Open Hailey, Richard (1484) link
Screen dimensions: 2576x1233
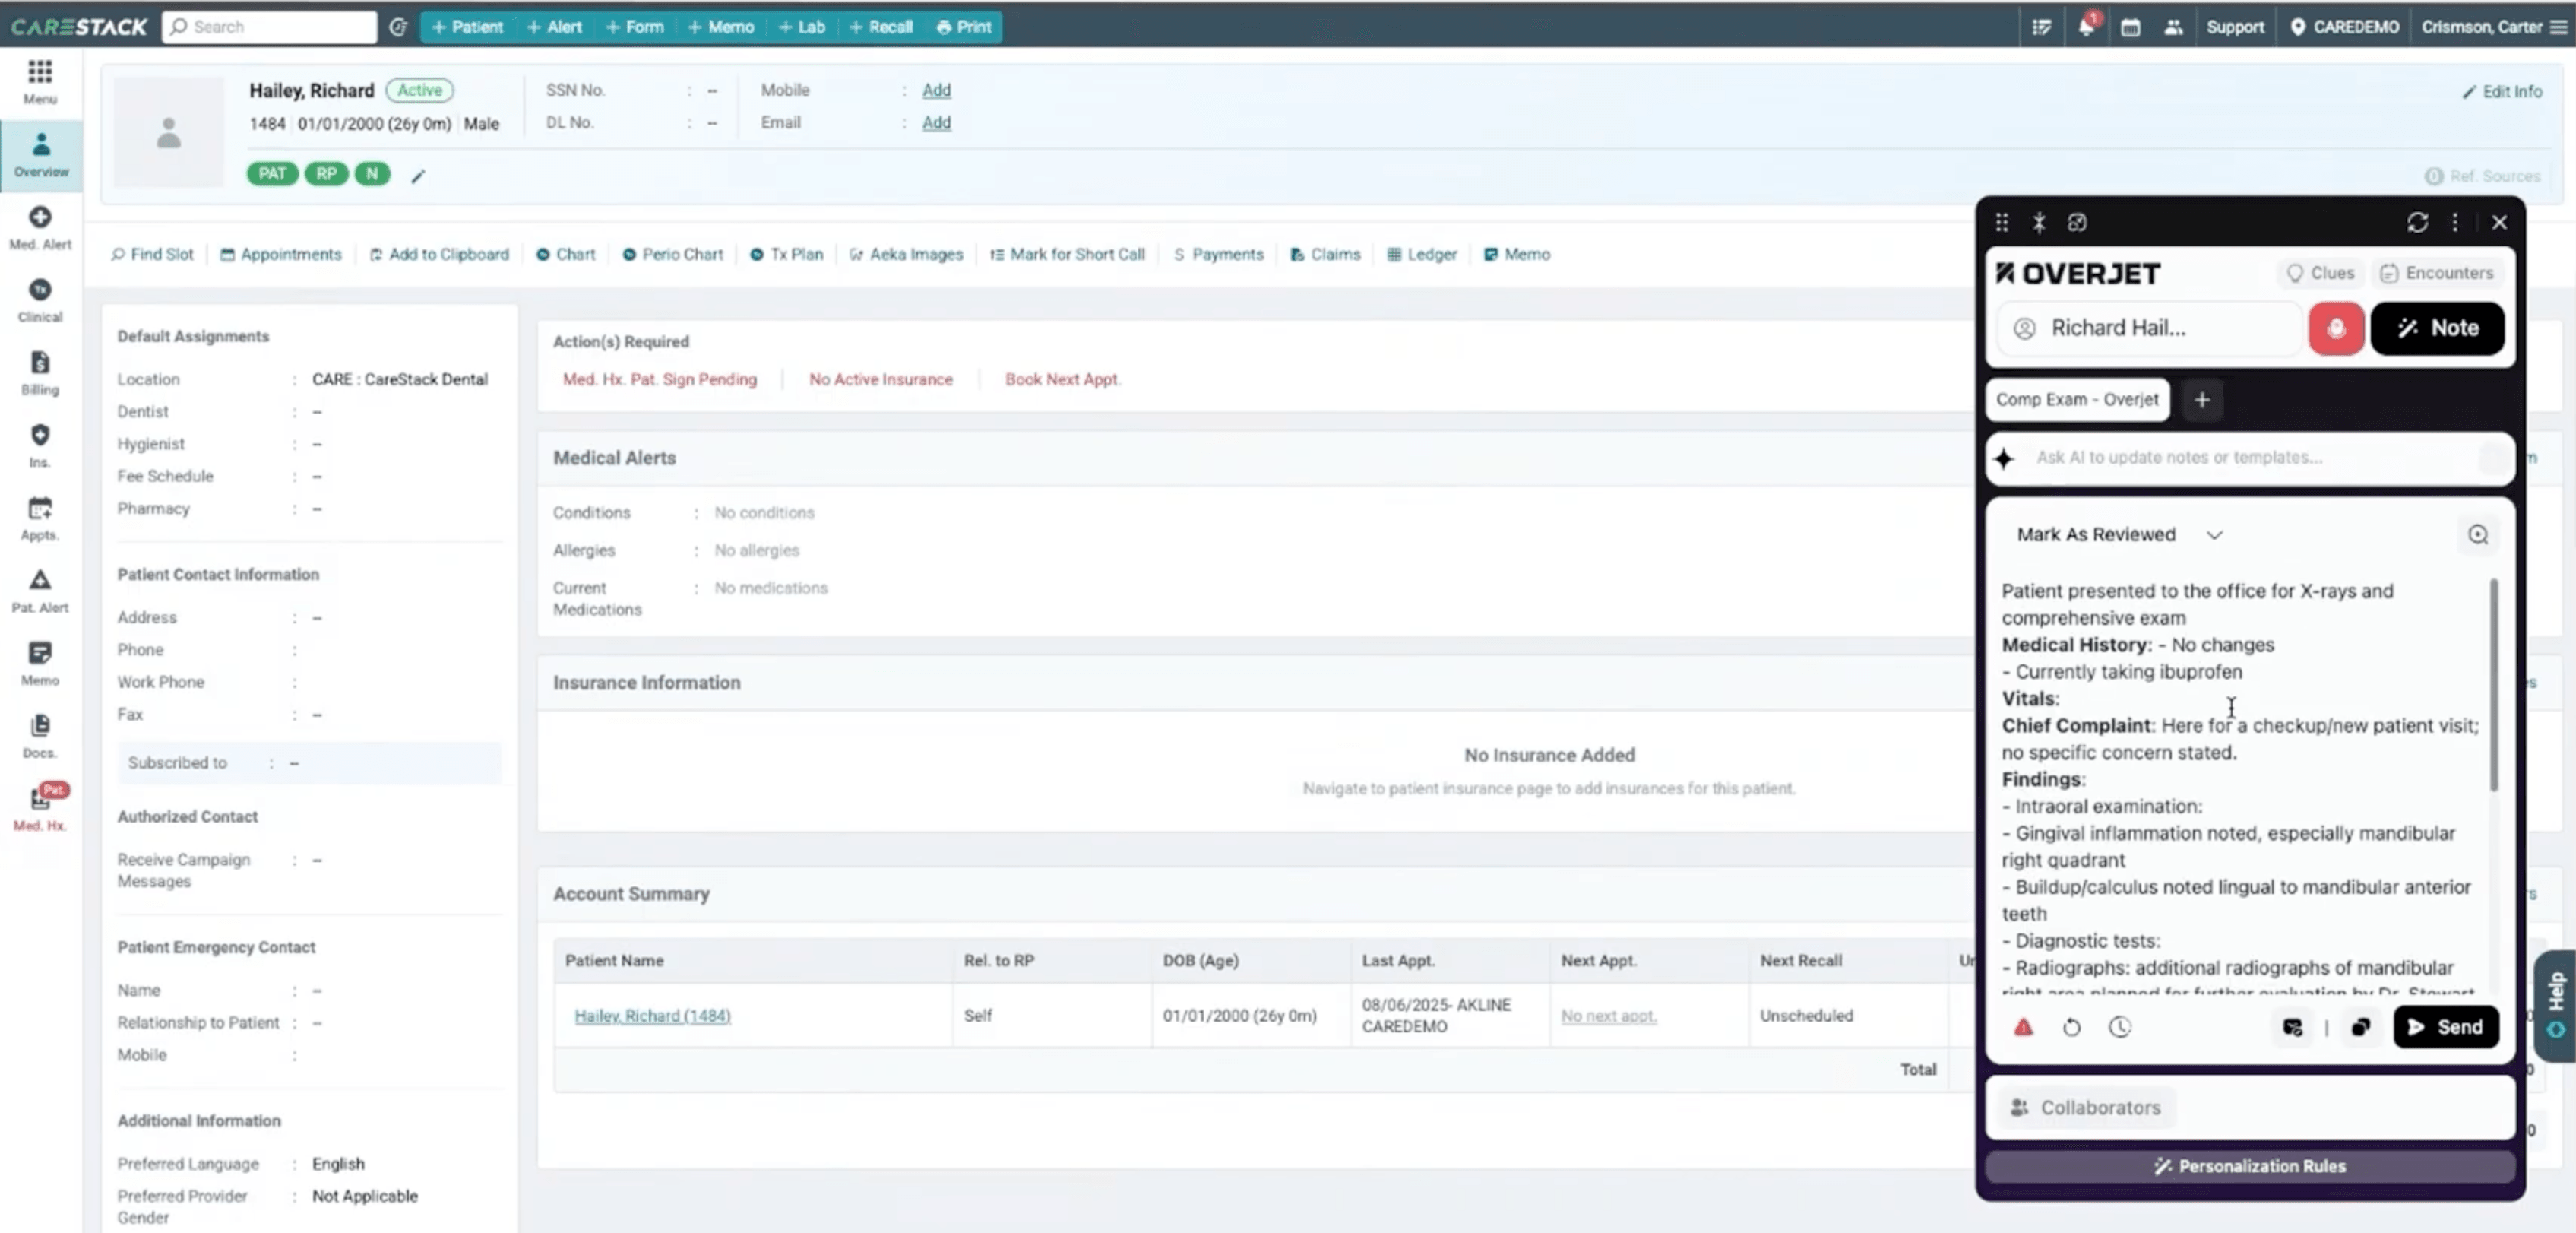[x=652, y=1015]
